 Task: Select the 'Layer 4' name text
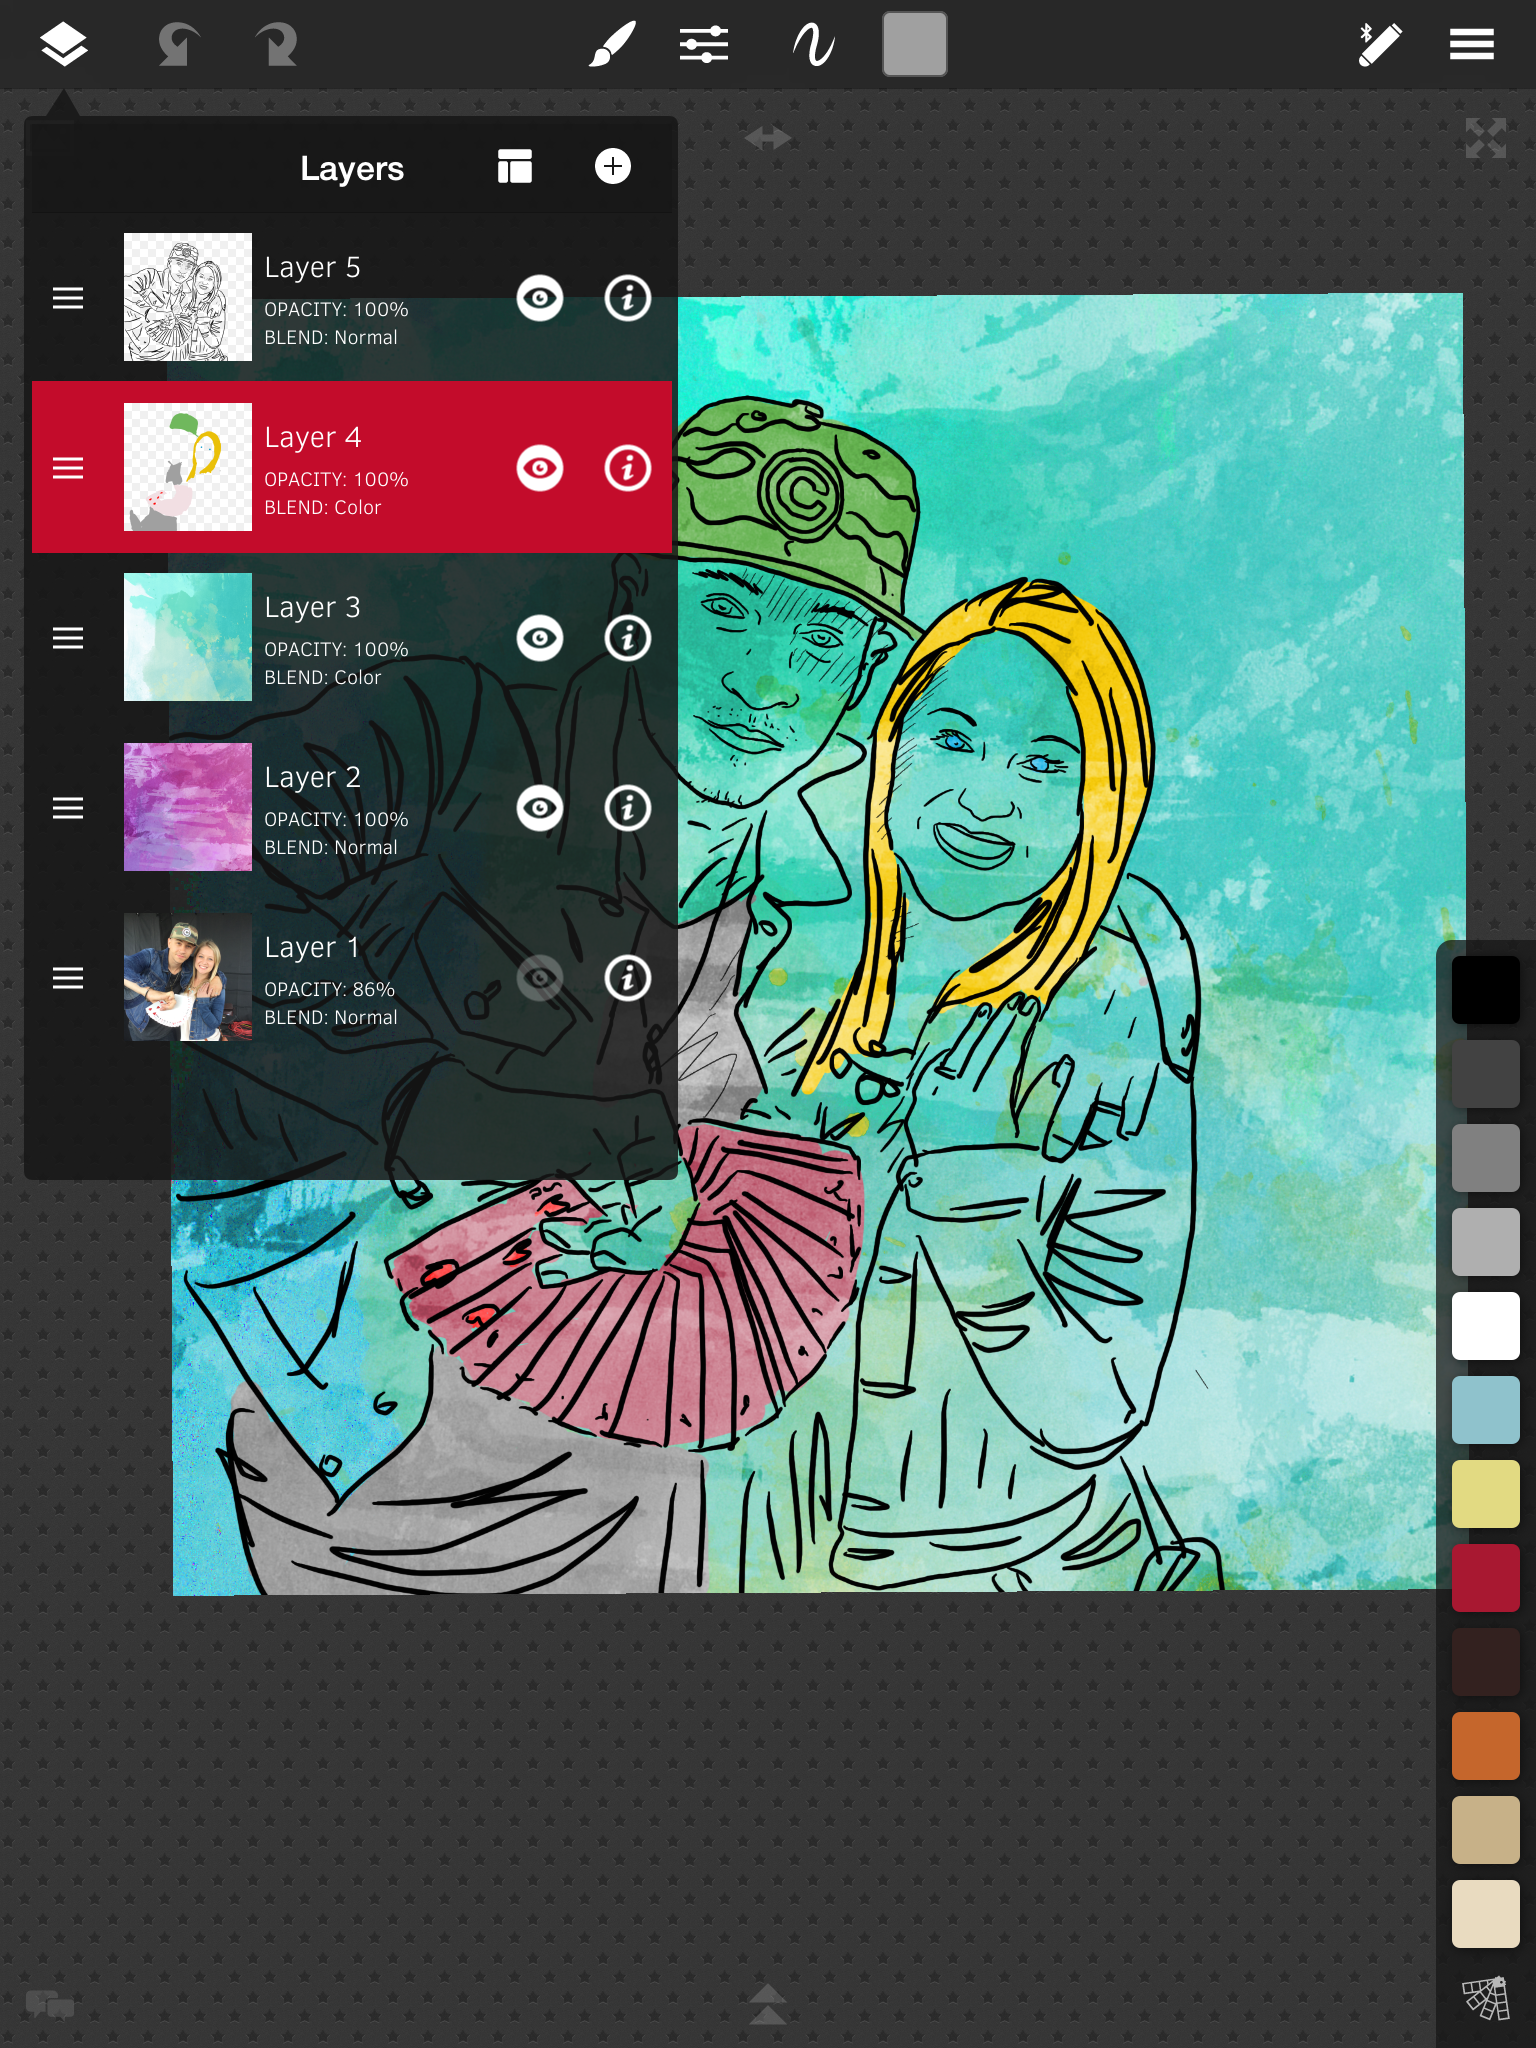pos(312,438)
